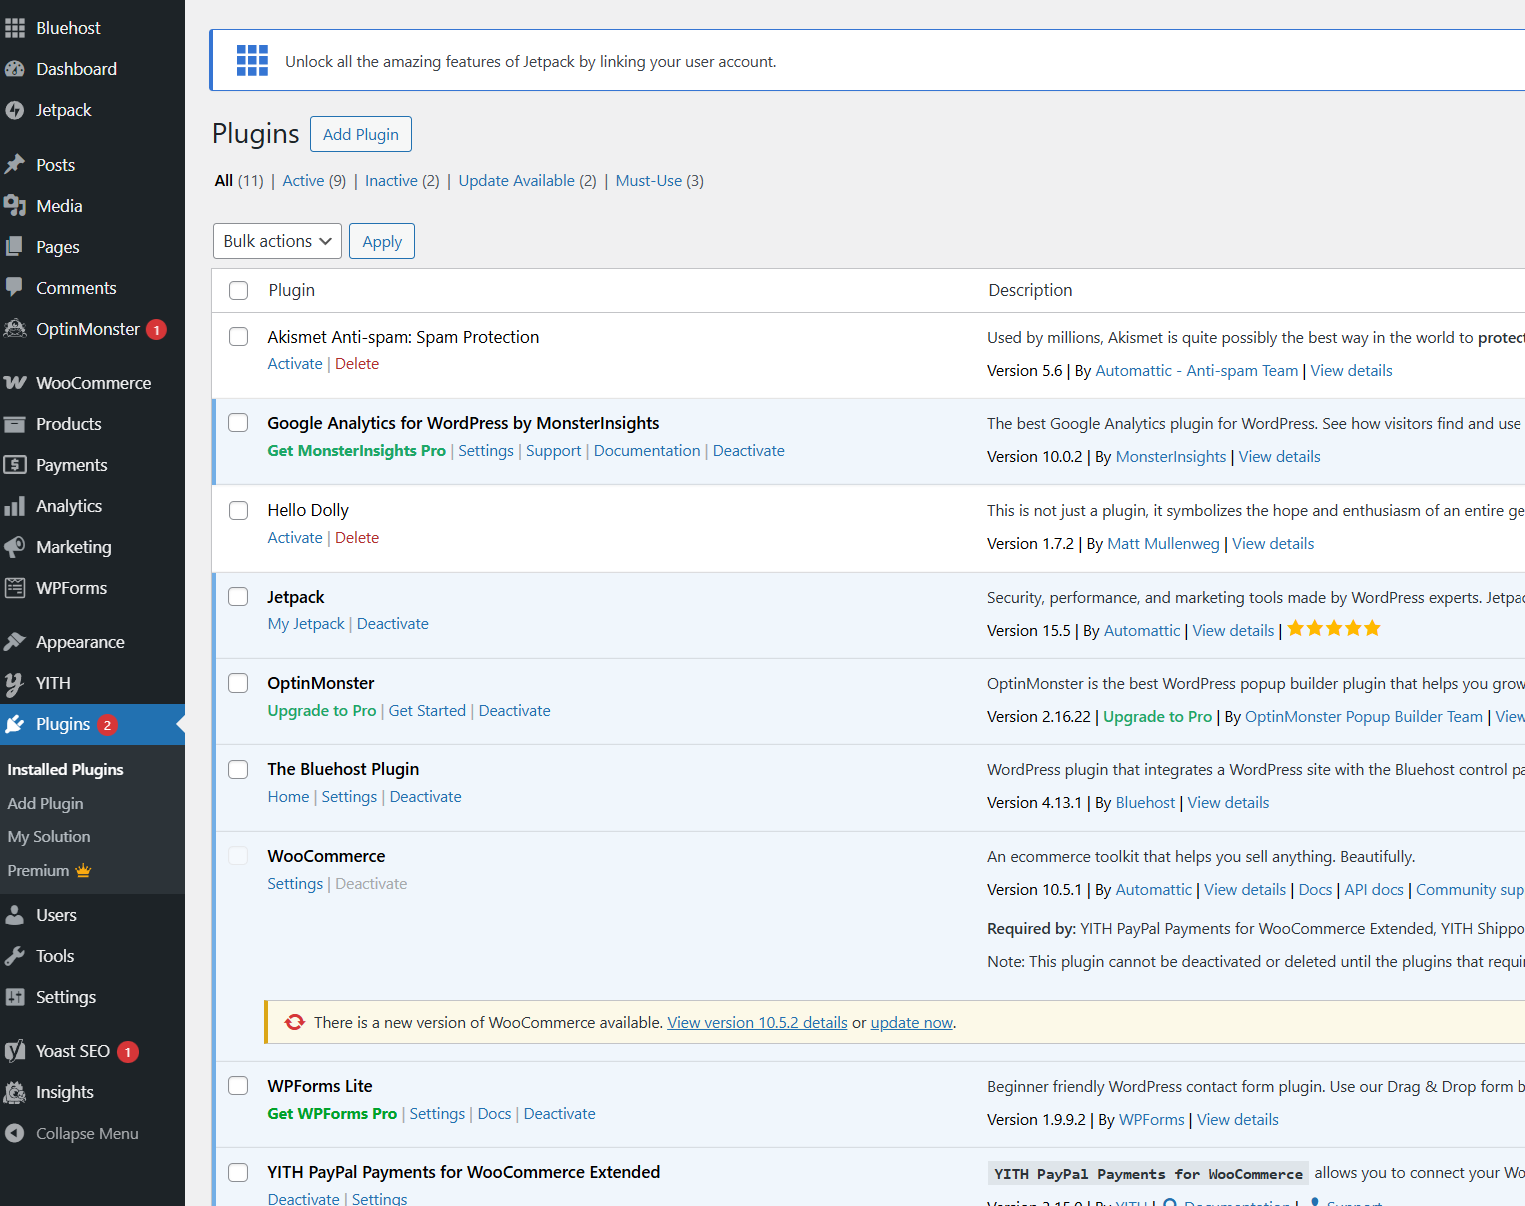Screen dimensions: 1525x1206
Task: Check the Jetpack plugin checkbox
Action: pos(238,596)
